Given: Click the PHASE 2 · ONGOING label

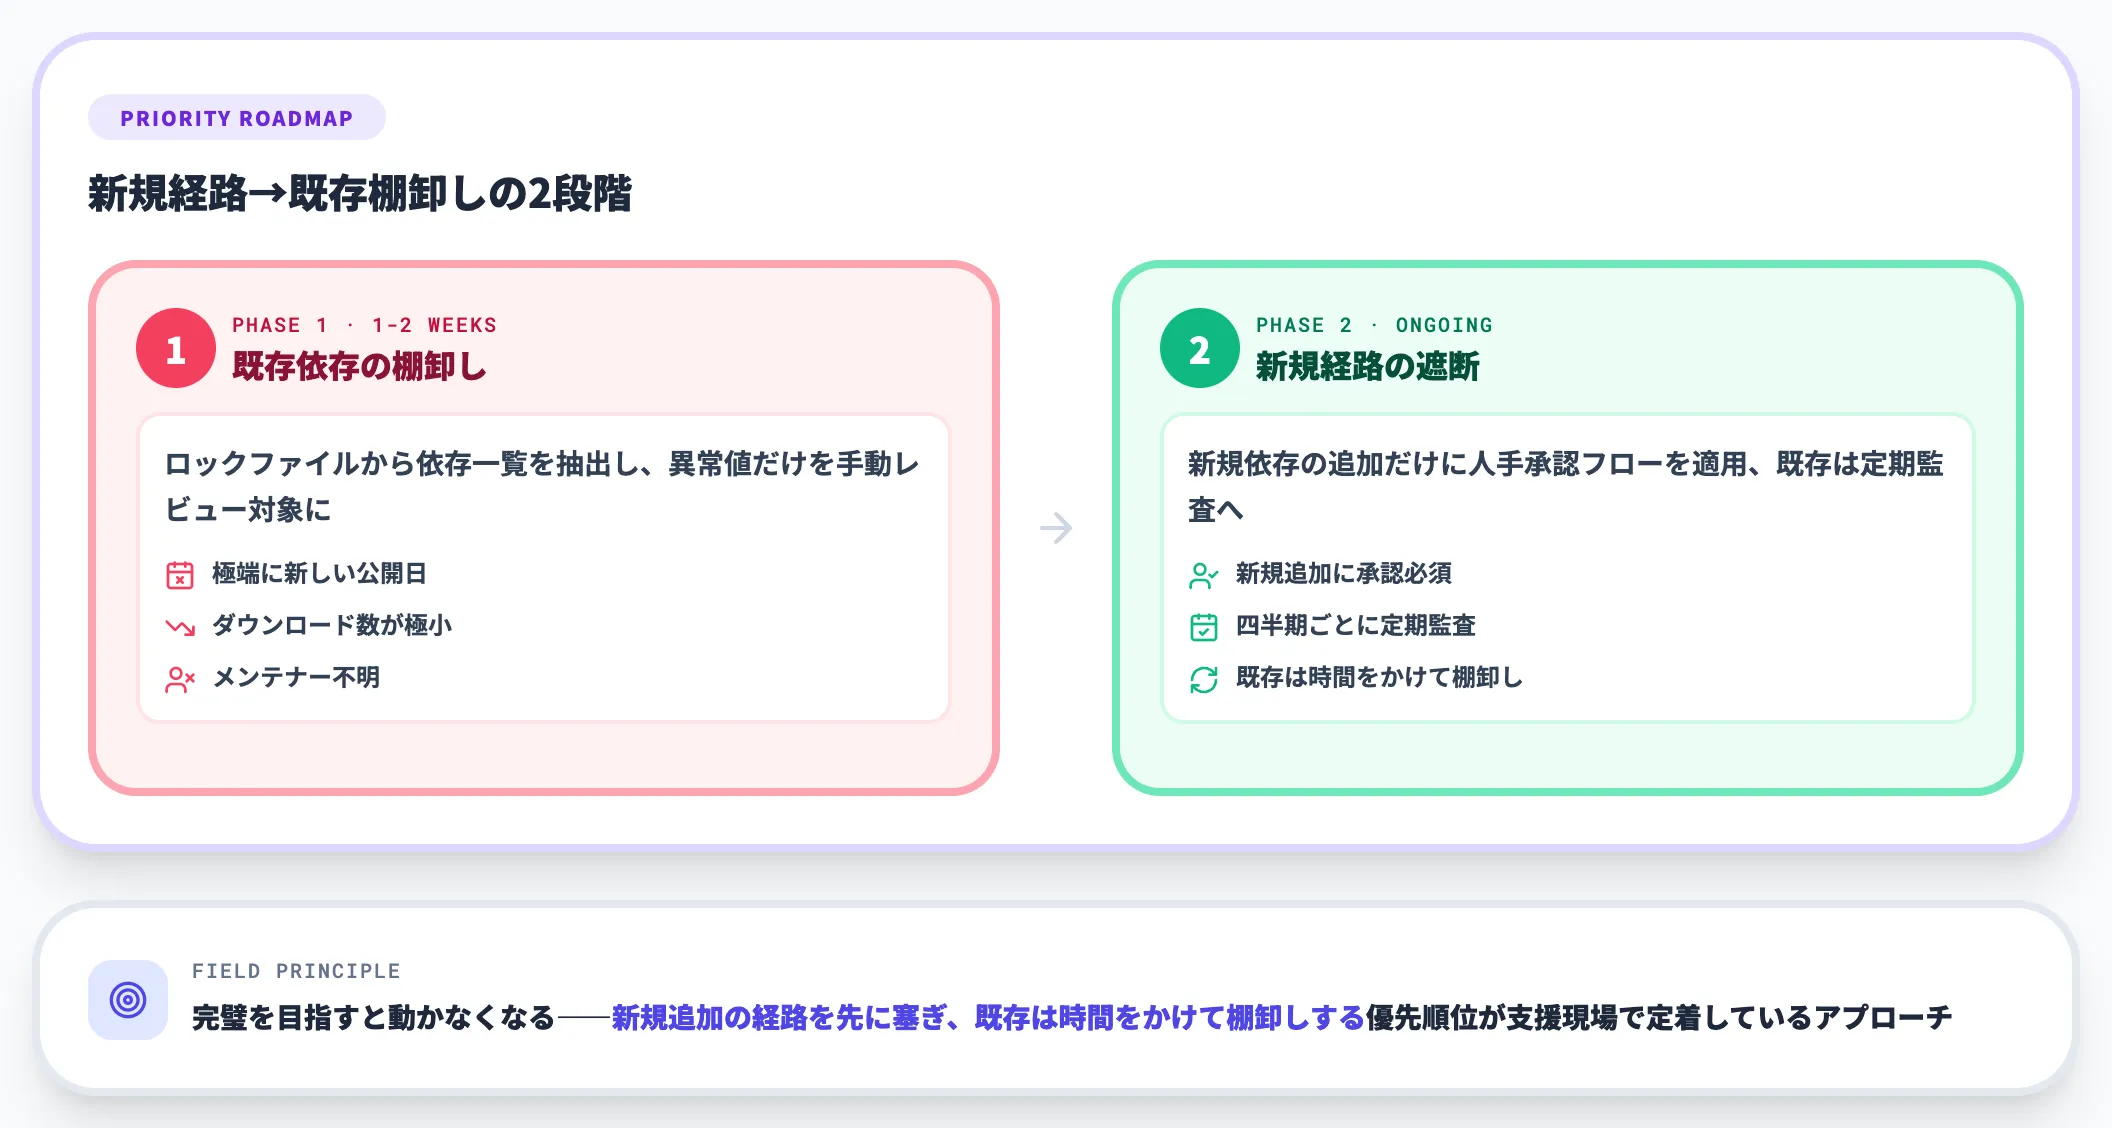Looking at the screenshot, I should point(1374,325).
